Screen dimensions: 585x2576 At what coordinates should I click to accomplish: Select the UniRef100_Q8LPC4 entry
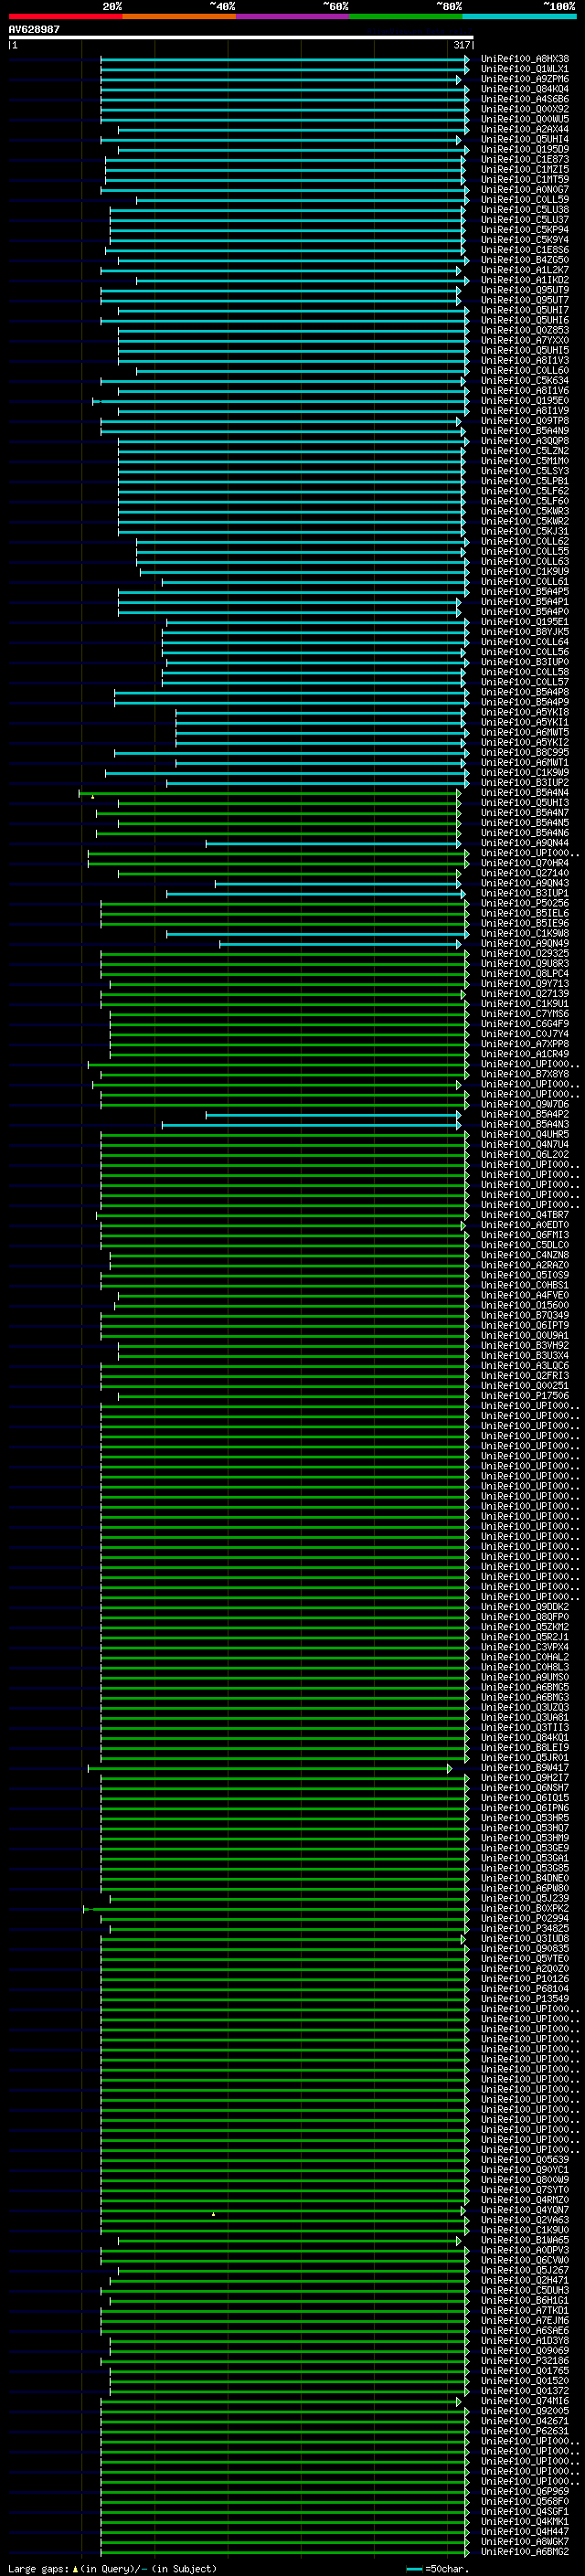525,974
